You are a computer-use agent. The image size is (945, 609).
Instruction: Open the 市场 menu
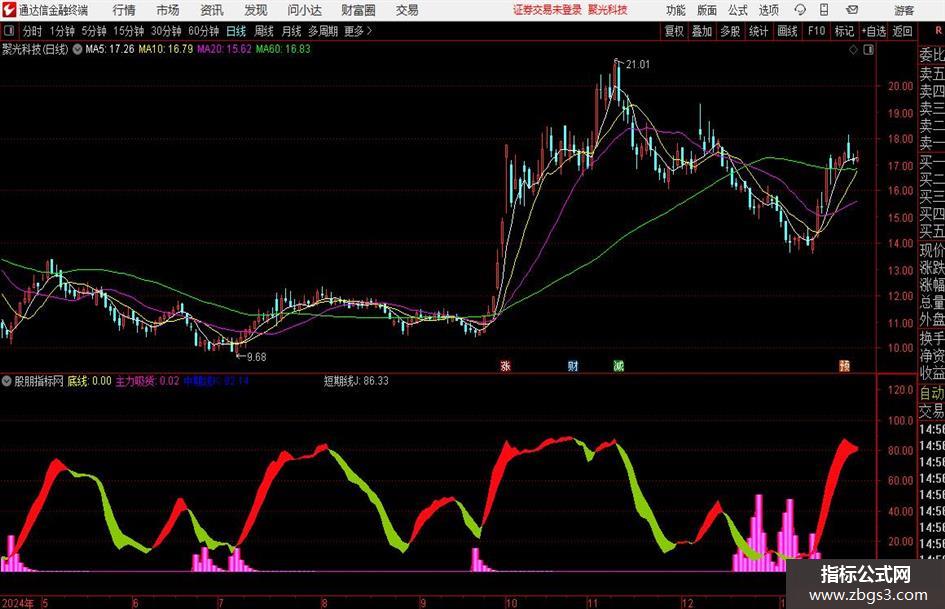pyautogui.click(x=168, y=10)
